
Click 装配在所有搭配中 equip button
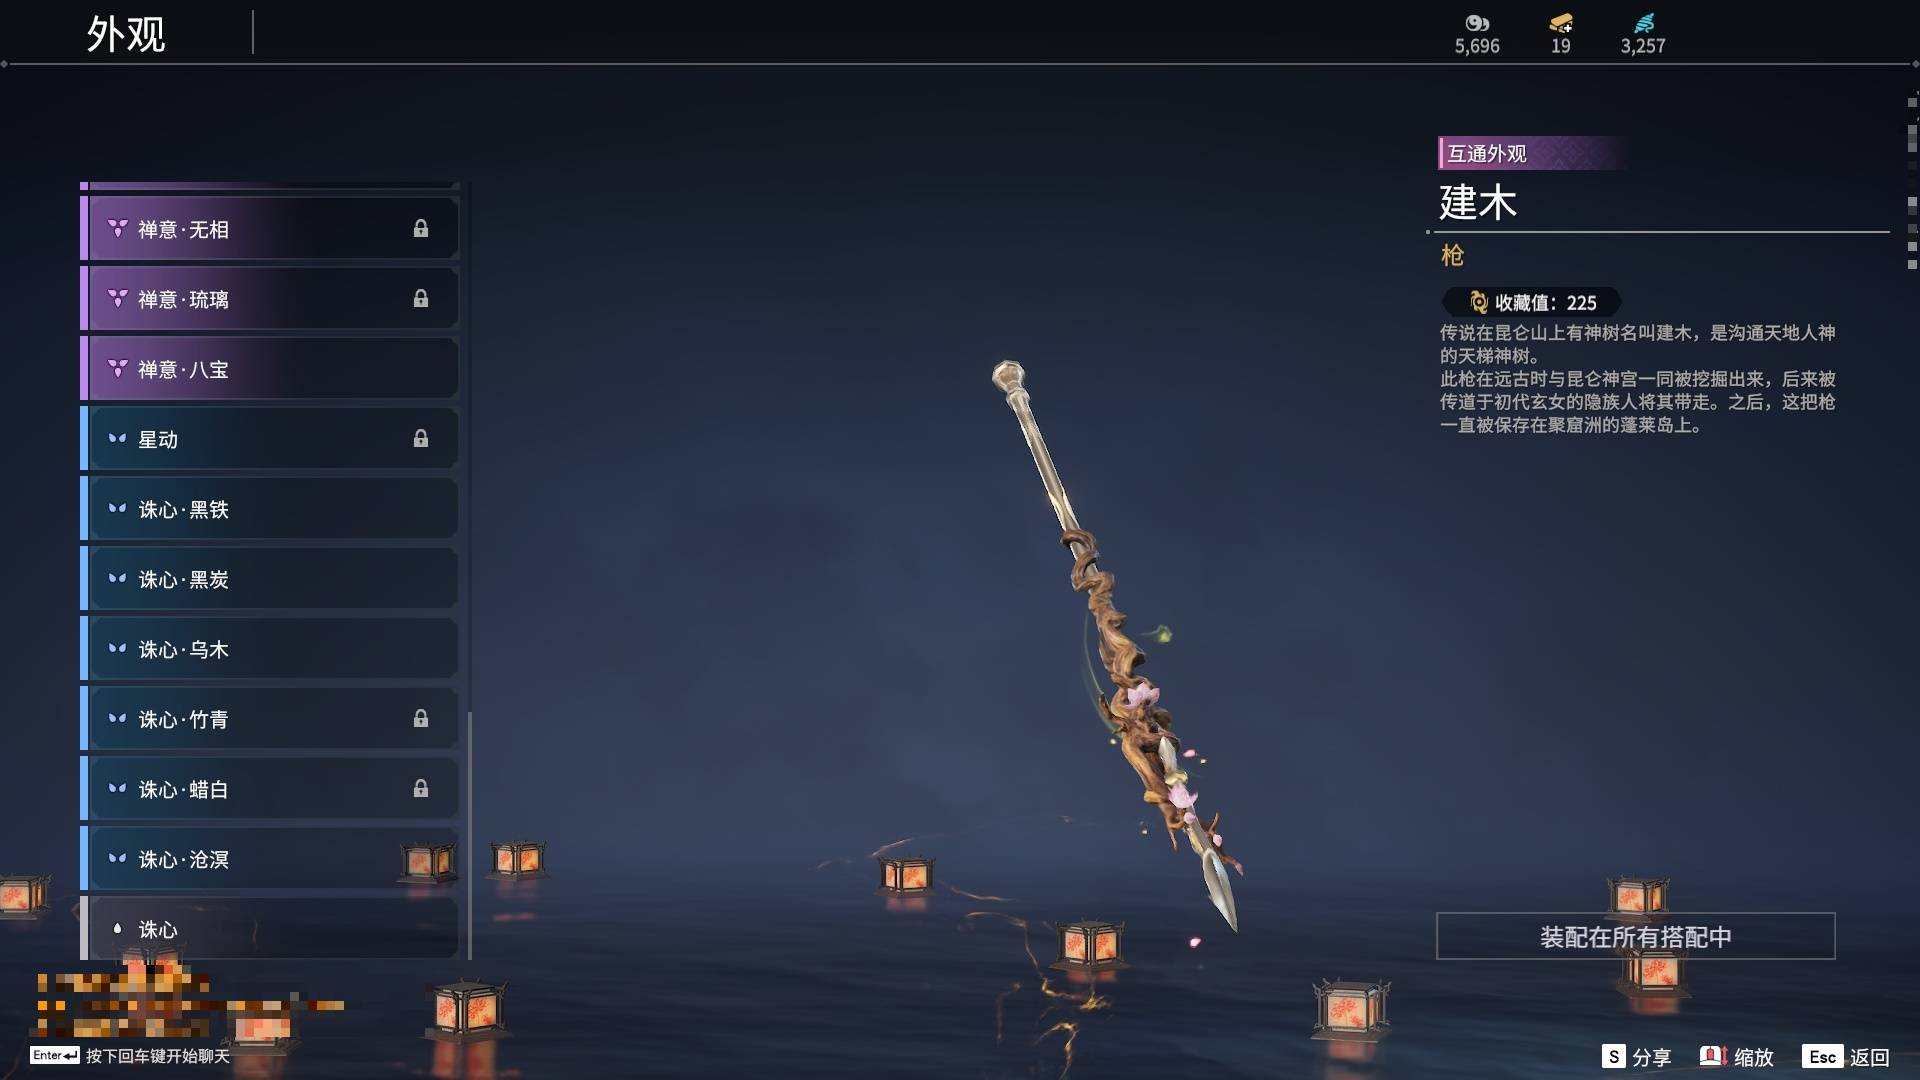click(x=1636, y=936)
